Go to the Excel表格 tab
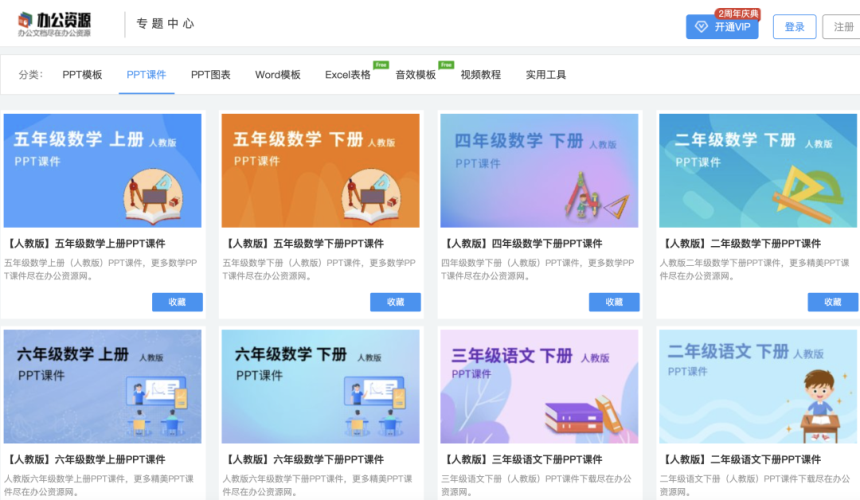 pyautogui.click(x=347, y=75)
